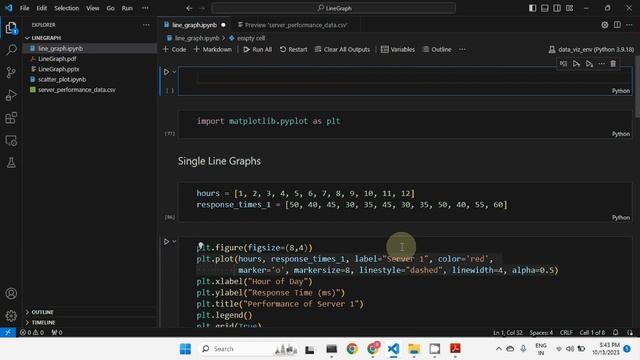Open run options dropdown of plot cell
Screen dimensions: 640x360
click(174, 242)
